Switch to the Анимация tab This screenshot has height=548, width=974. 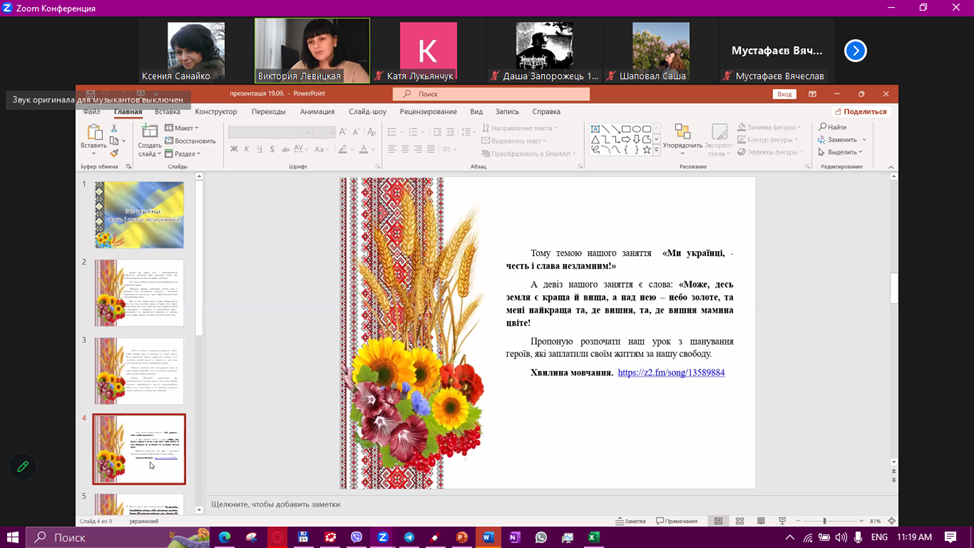coord(317,112)
